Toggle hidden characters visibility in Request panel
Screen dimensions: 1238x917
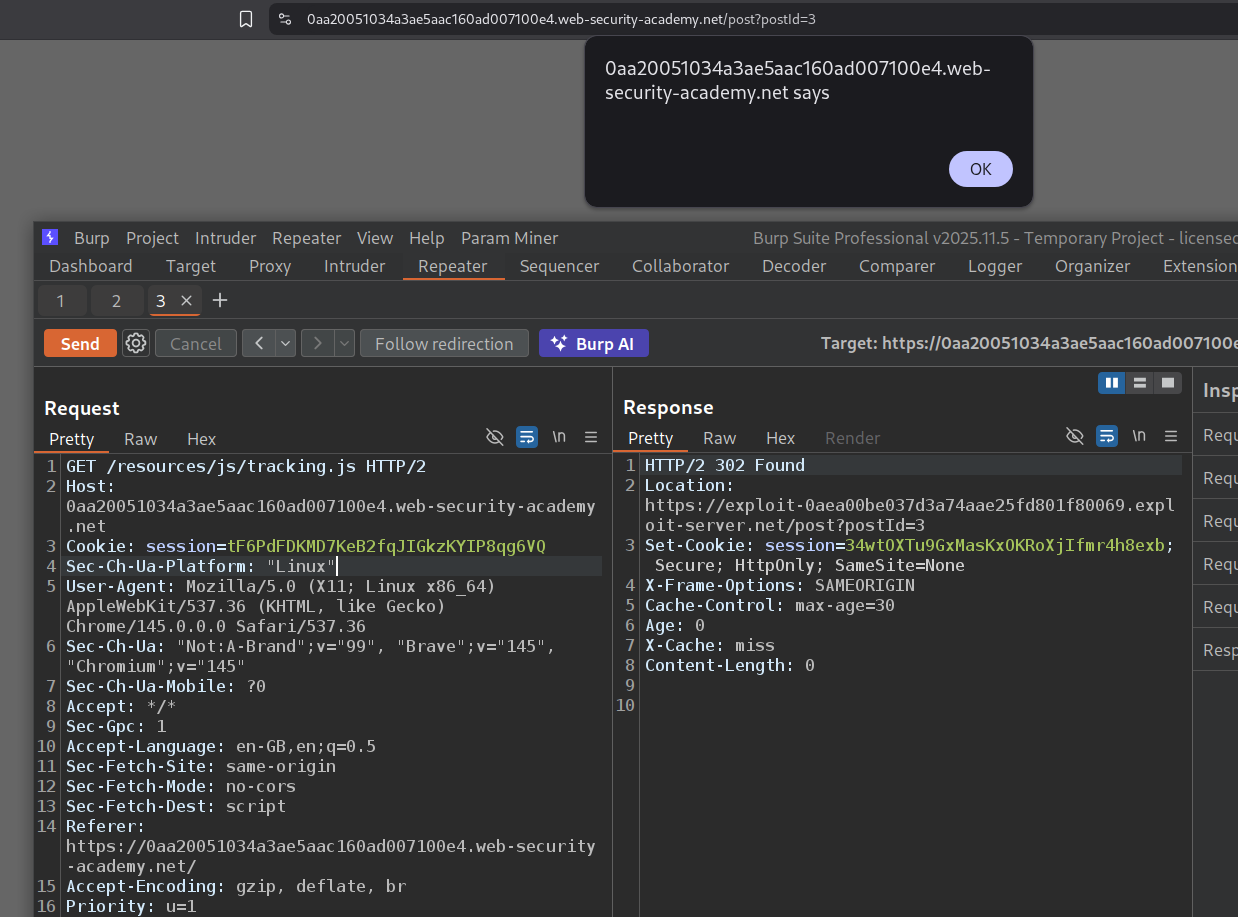[x=494, y=437]
